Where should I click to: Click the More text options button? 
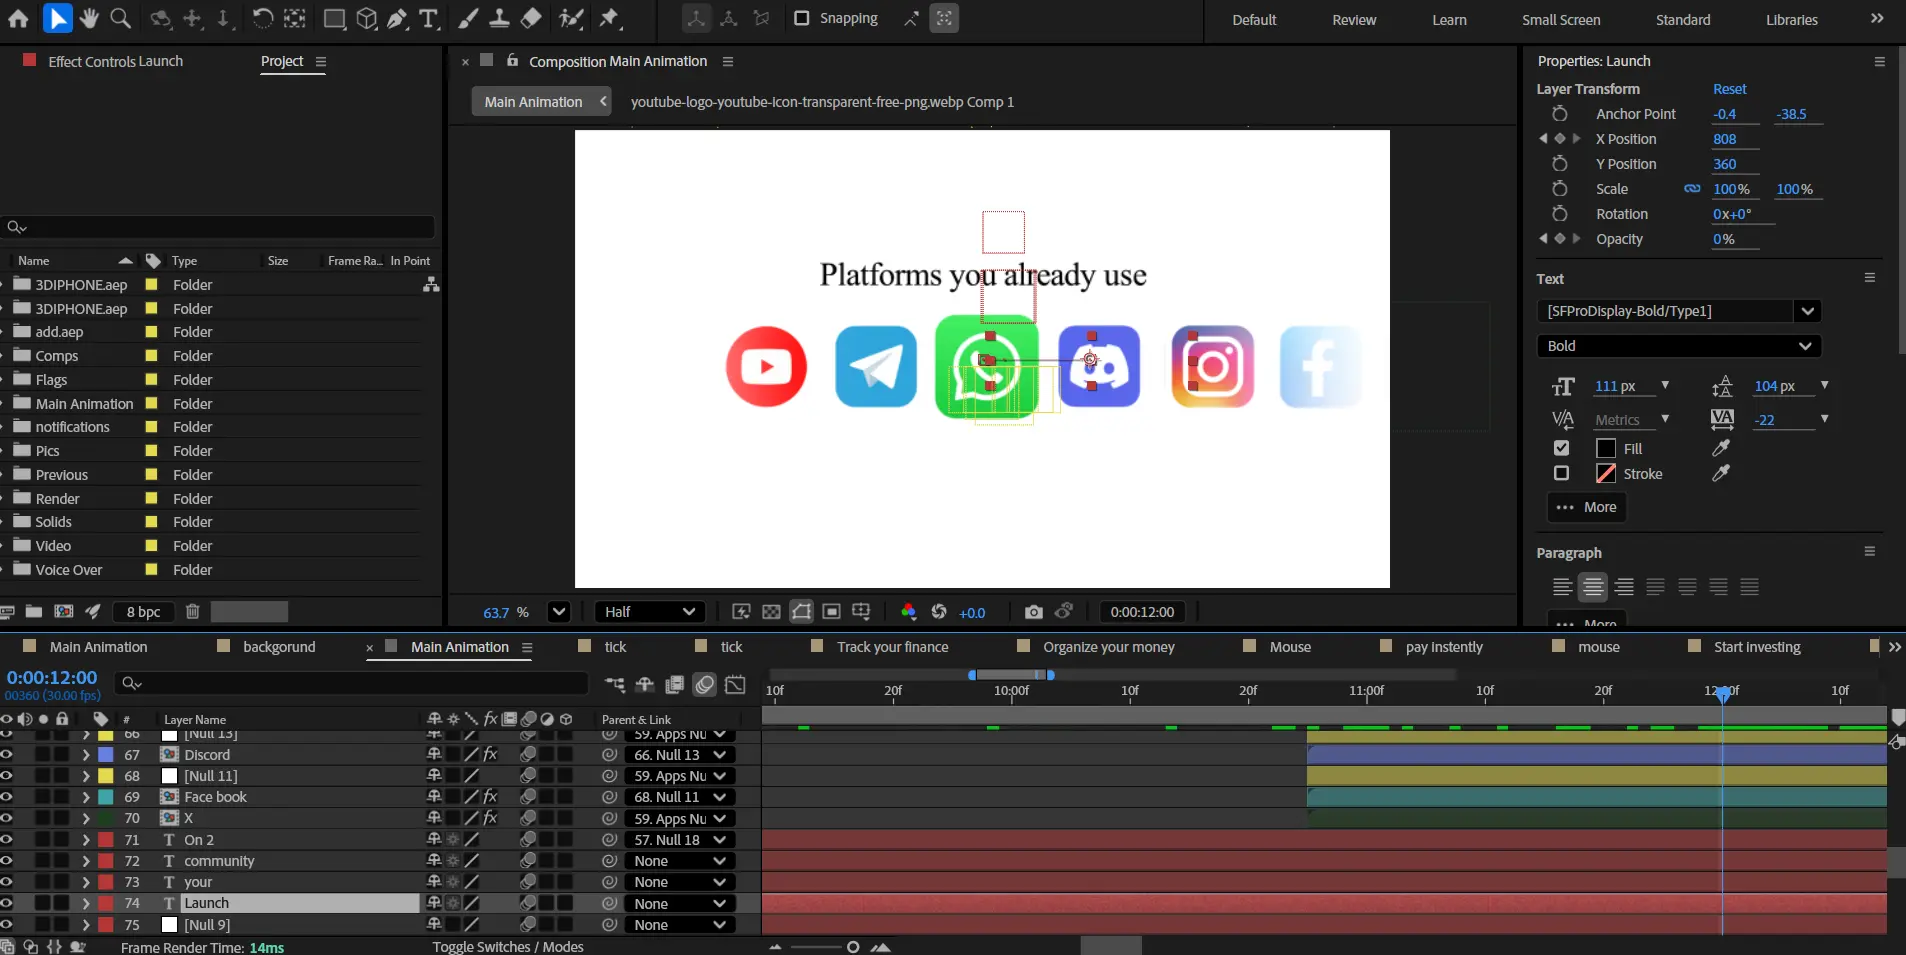coord(1586,507)
